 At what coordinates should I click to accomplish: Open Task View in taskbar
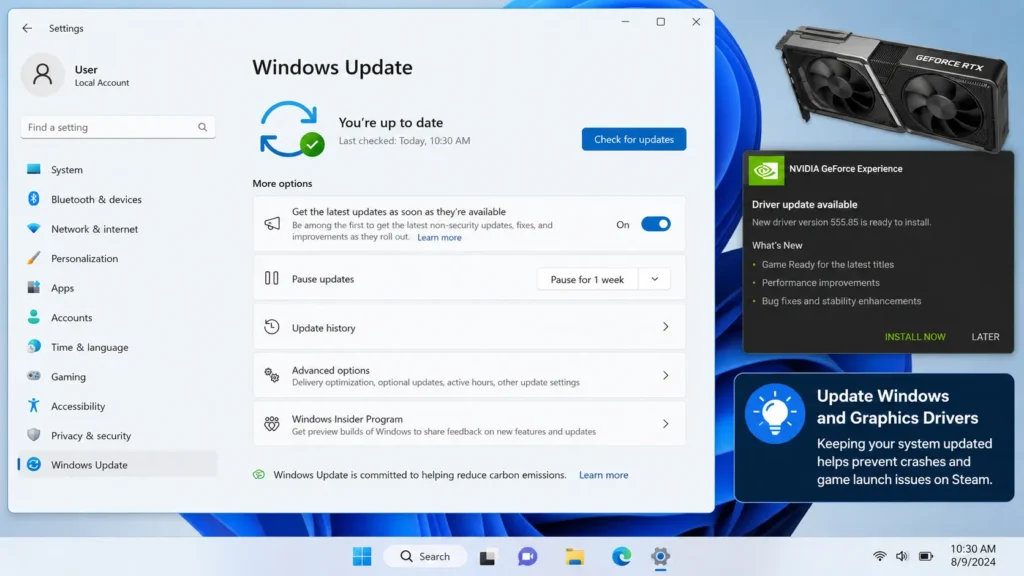tap(487, 557)
